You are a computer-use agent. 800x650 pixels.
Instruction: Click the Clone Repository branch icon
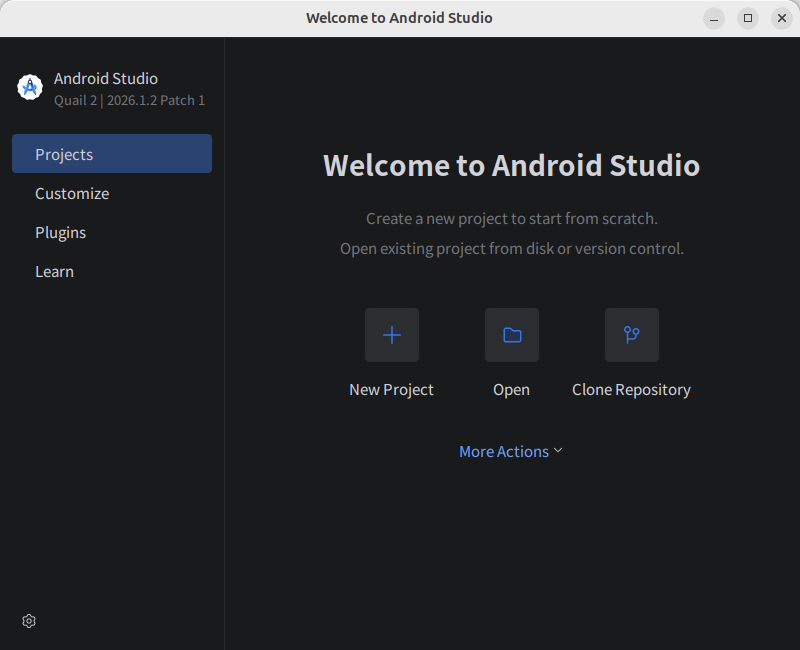tap(632, 335)
